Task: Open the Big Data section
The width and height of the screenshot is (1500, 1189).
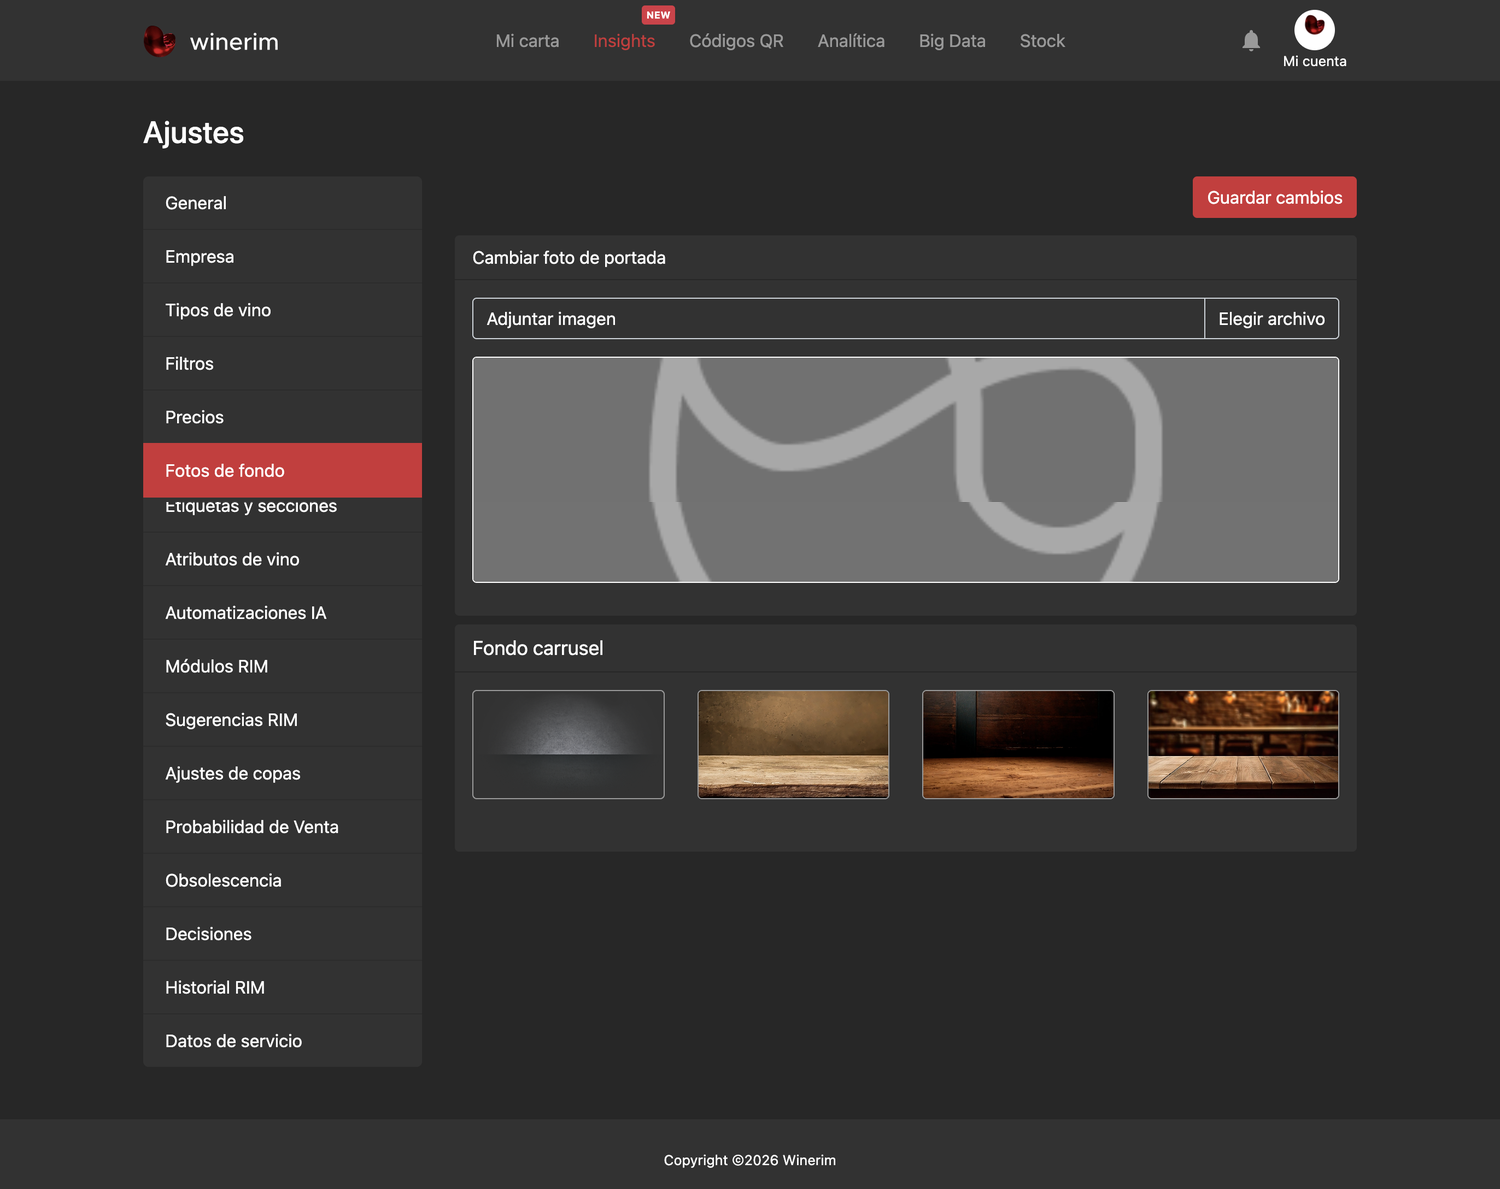Action: click(x=952, y=41)
